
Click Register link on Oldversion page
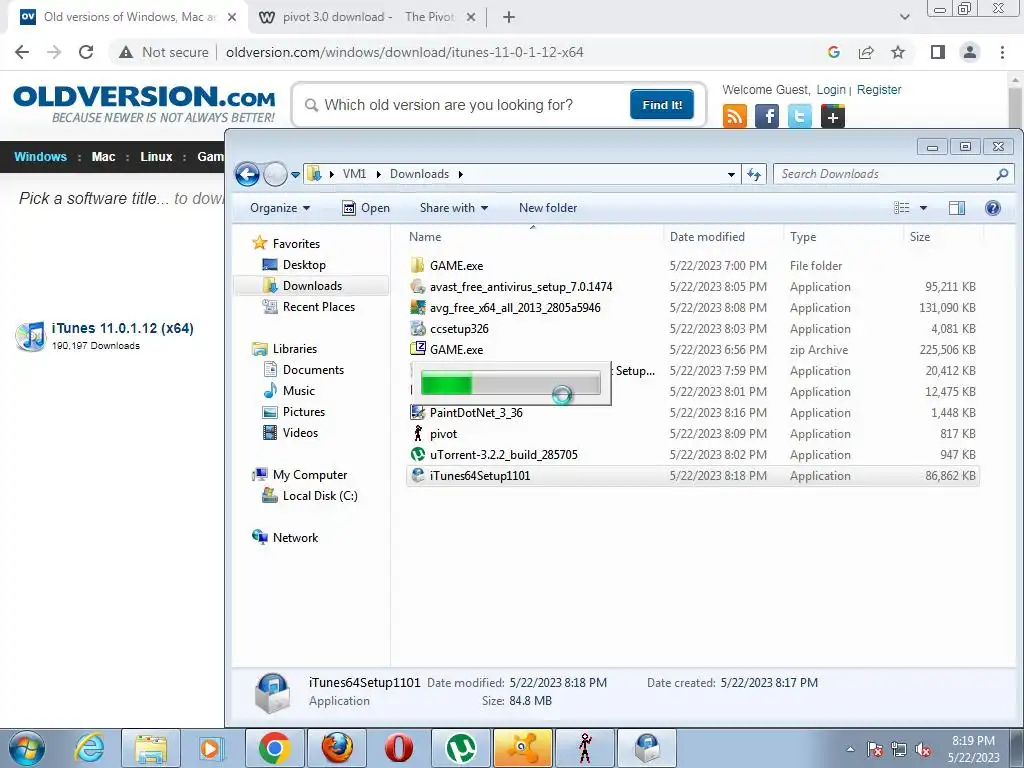click(x=878, y=89)
